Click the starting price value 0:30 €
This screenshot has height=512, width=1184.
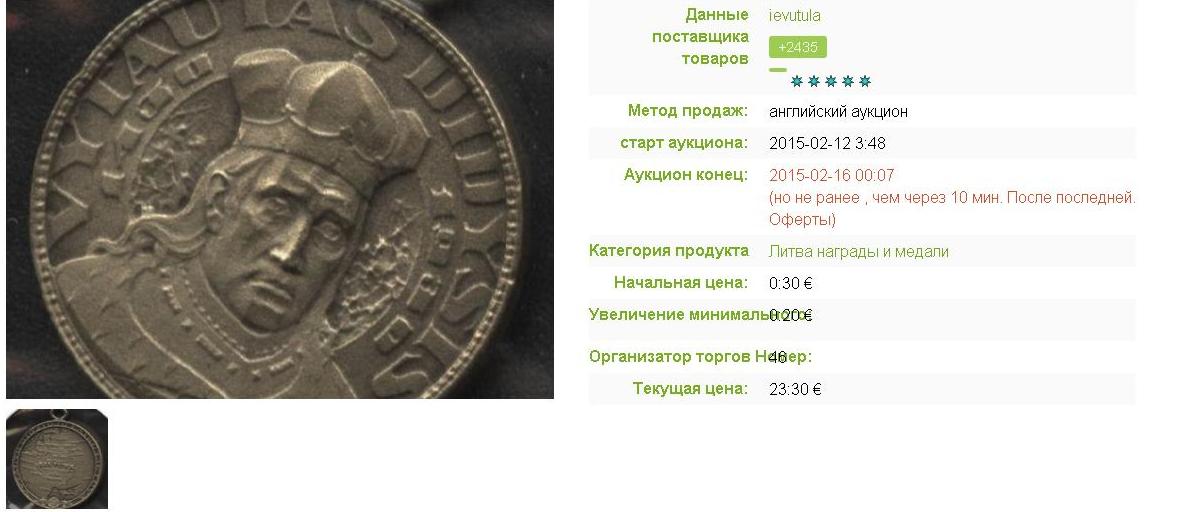(791, 284)
